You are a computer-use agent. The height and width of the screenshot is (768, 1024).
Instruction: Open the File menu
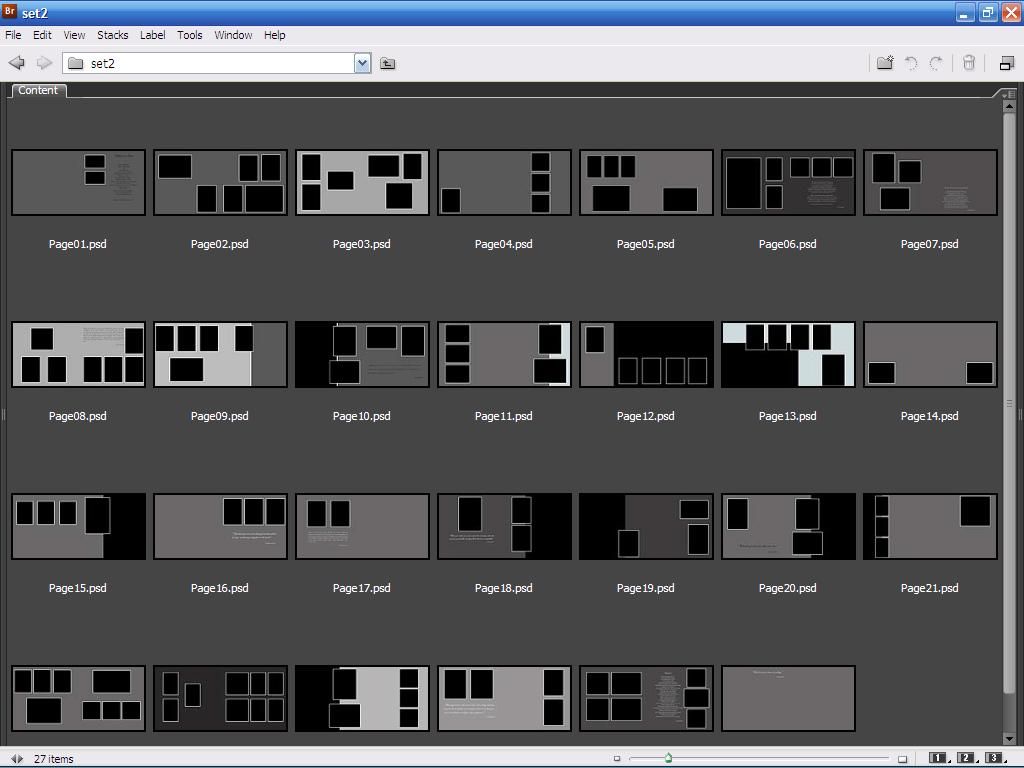click(x=13, y=35)
